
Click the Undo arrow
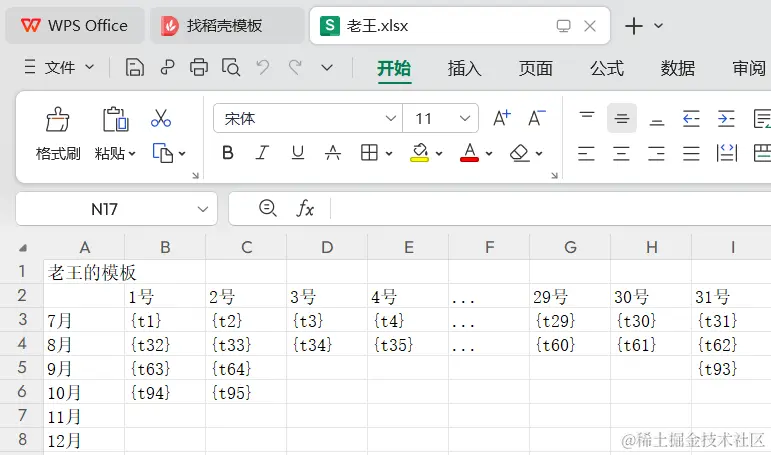click(x=263, y=67)
